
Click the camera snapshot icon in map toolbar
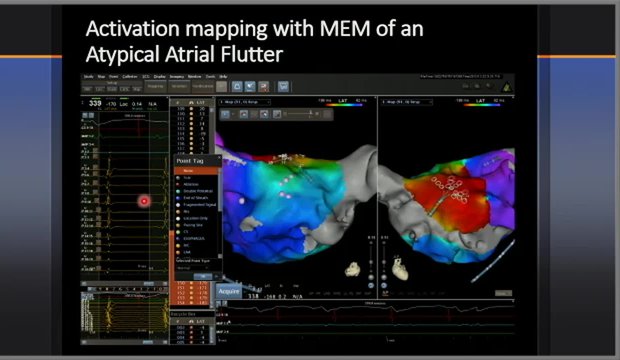[x=244, y=114]
